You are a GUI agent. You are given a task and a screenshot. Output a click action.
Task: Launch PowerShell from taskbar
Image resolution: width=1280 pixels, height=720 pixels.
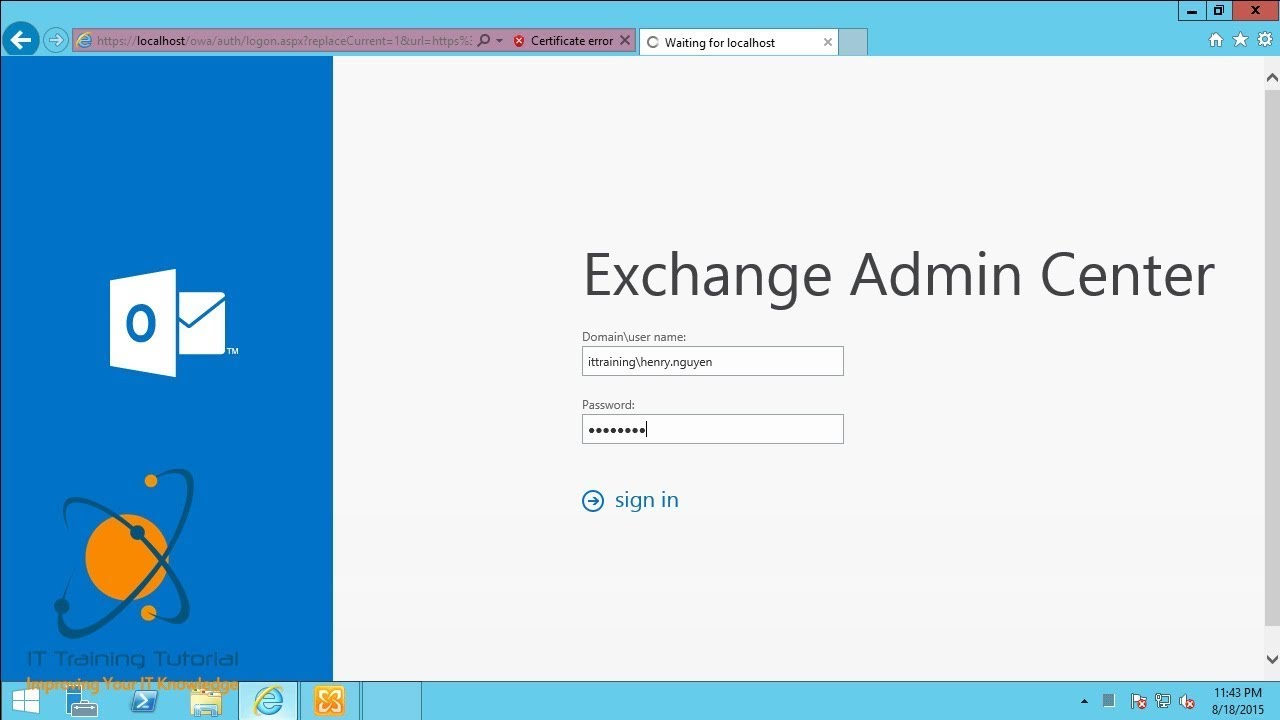tap(144, 701)
